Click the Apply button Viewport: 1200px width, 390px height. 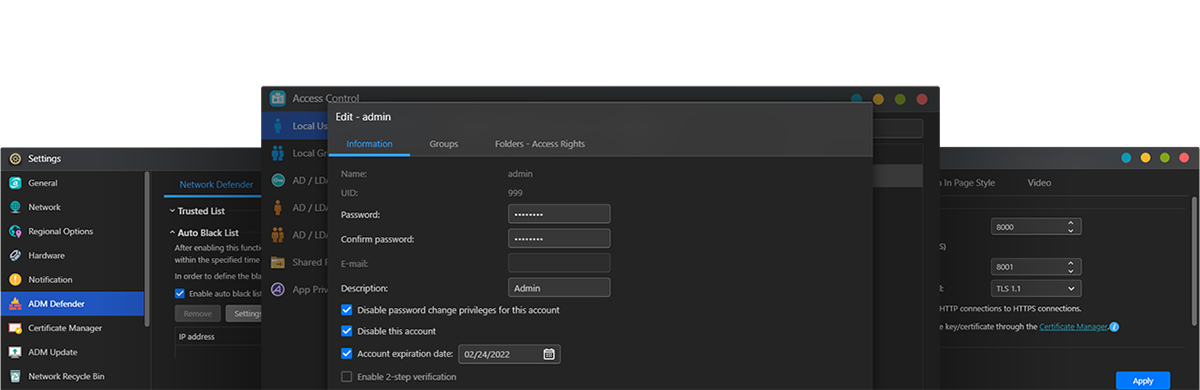pos(1143,381)
